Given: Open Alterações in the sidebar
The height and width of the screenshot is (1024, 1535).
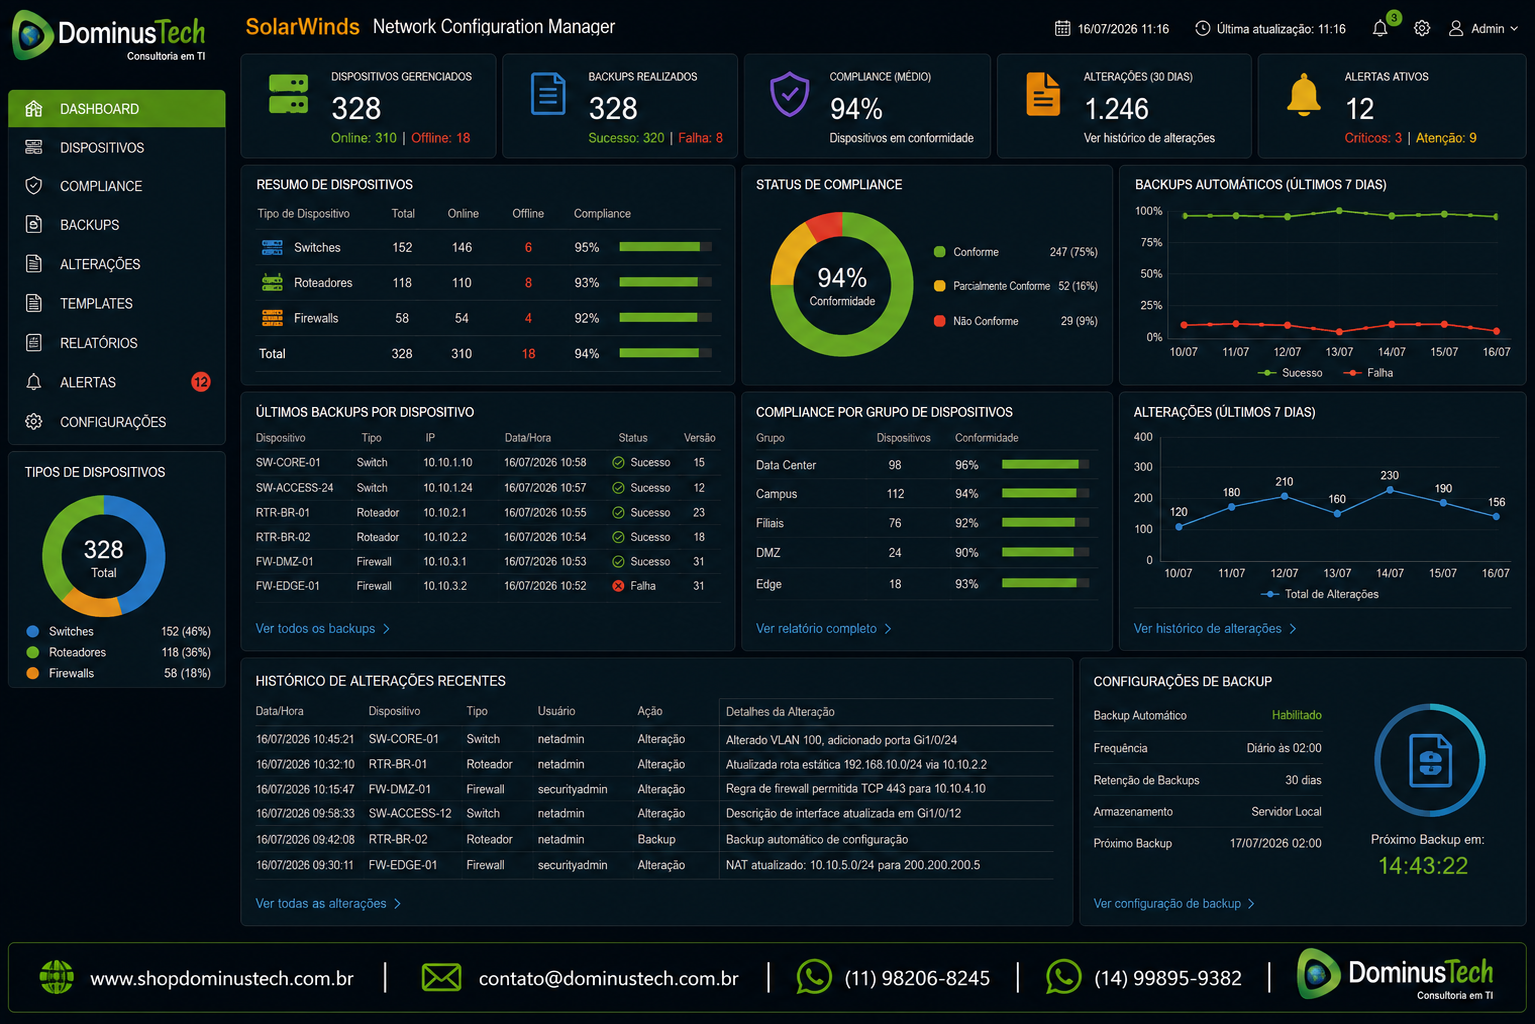Looking at the screenshot, I should (117, 265).
